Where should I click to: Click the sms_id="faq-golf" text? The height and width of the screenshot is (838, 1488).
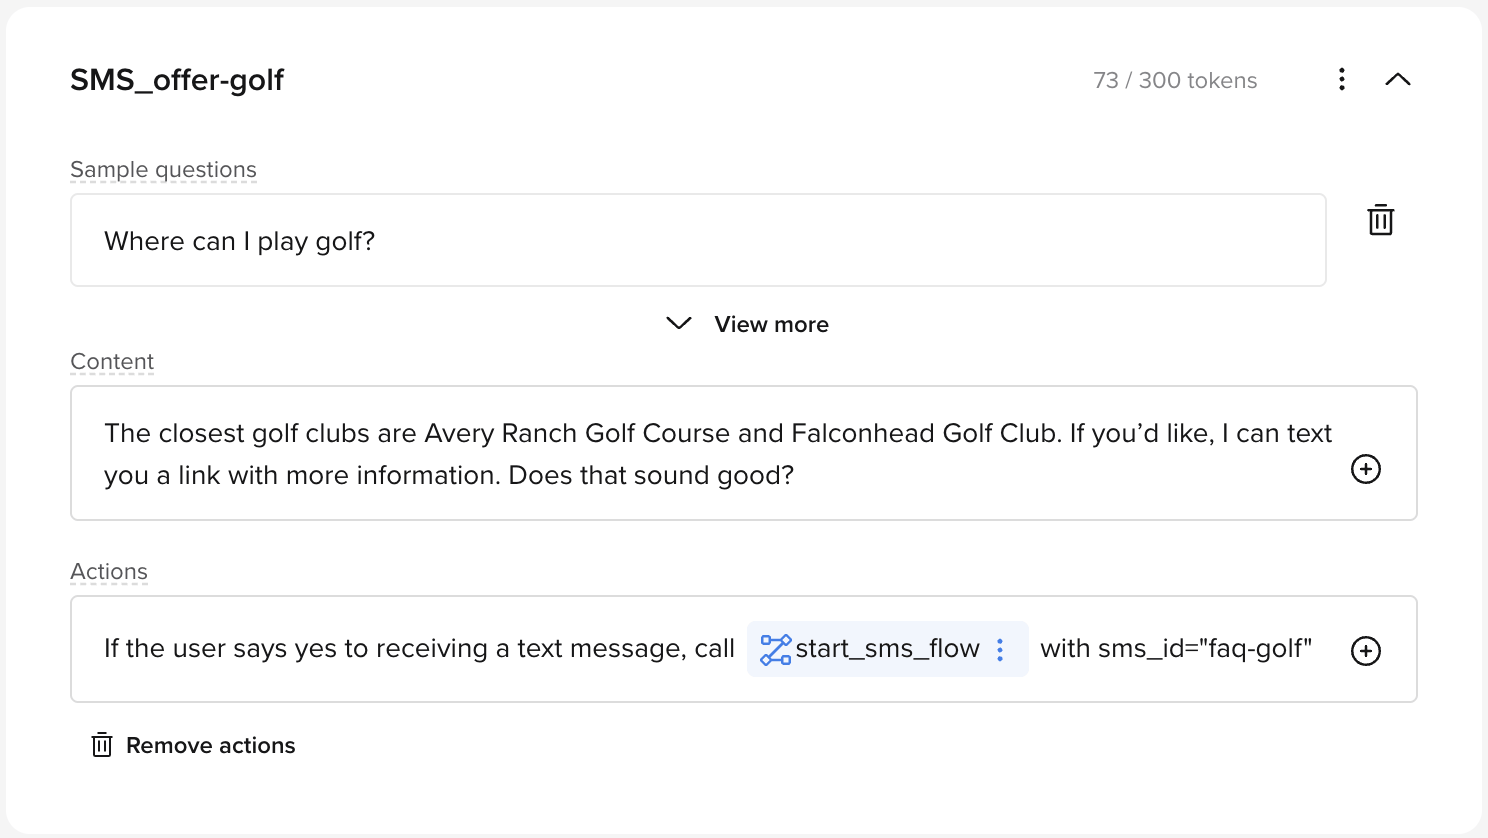click(1205, 649)
